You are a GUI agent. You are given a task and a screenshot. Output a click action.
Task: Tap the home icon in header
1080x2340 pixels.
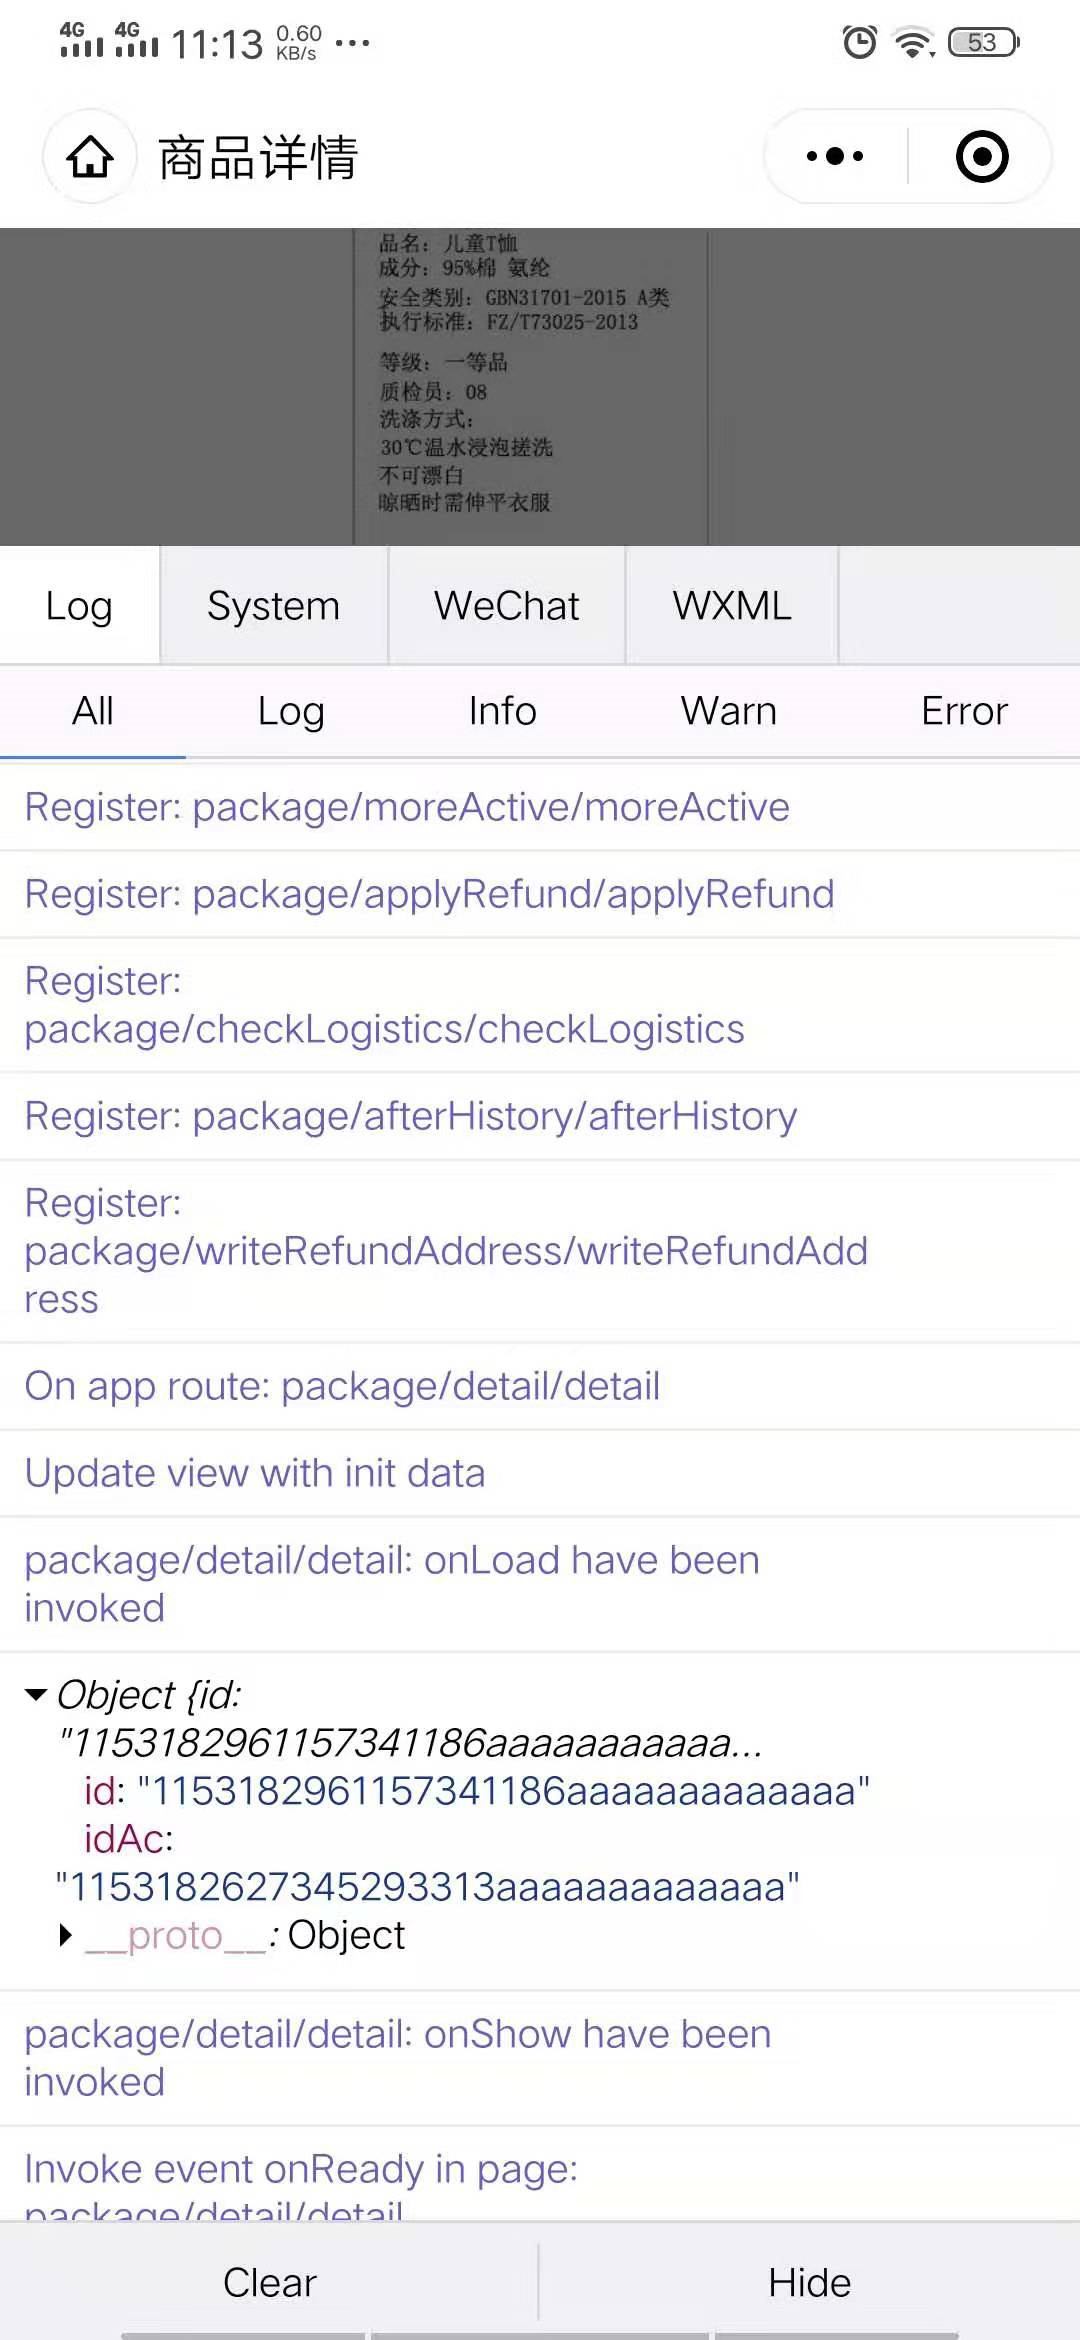coord(90,157)
